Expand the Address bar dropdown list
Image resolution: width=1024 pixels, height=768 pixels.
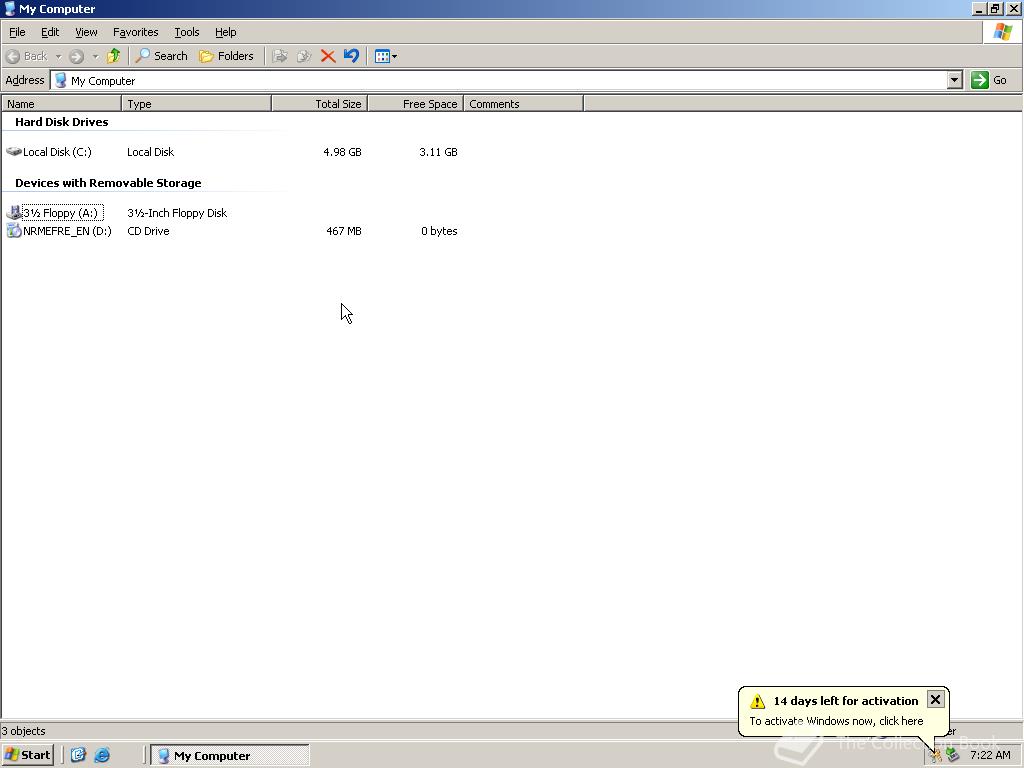click(x=955, y=80)
